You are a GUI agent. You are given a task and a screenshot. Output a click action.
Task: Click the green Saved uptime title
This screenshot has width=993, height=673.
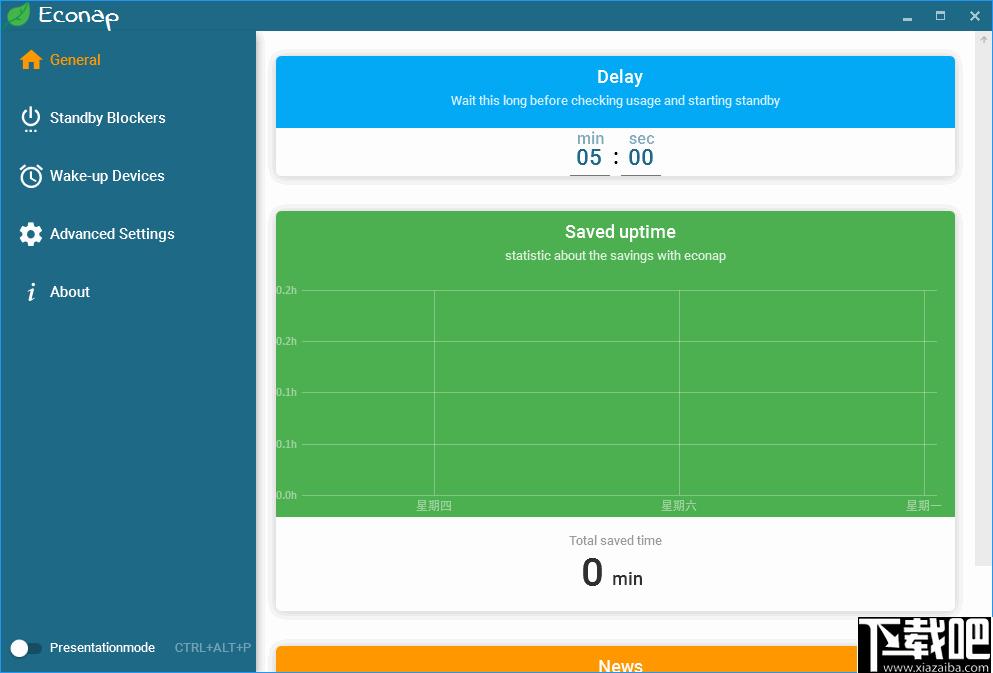tap(620, 232)
